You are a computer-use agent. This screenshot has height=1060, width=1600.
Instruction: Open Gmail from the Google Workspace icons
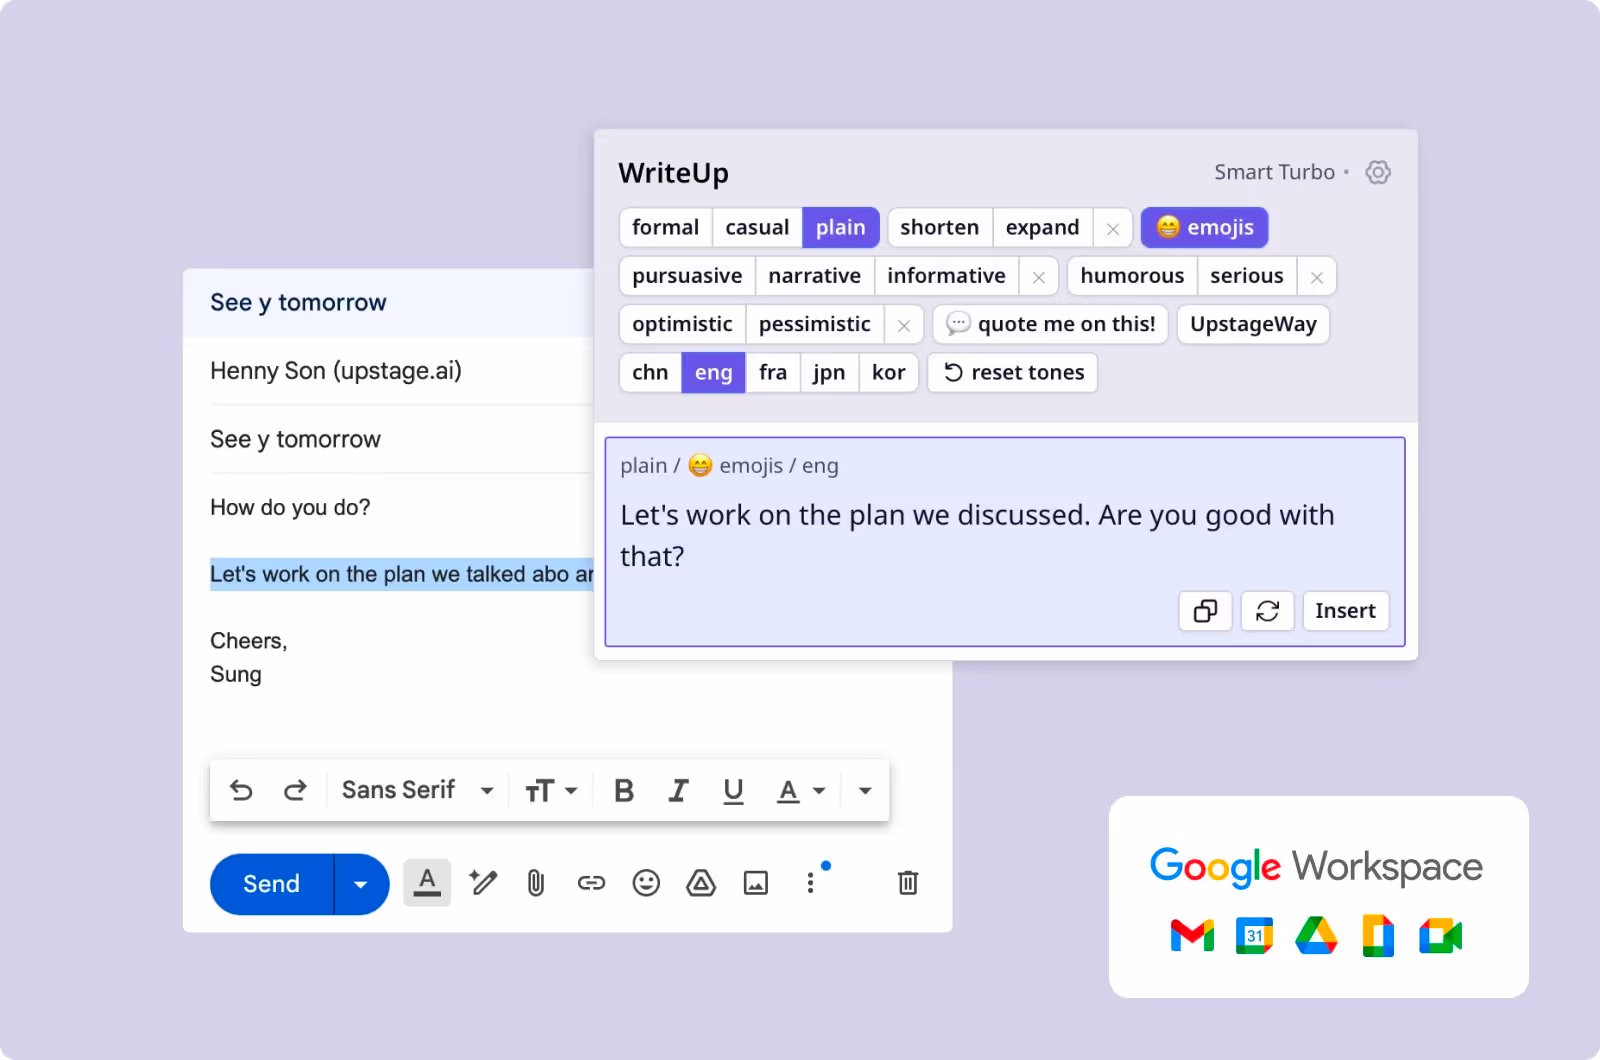coord(1190,936)
